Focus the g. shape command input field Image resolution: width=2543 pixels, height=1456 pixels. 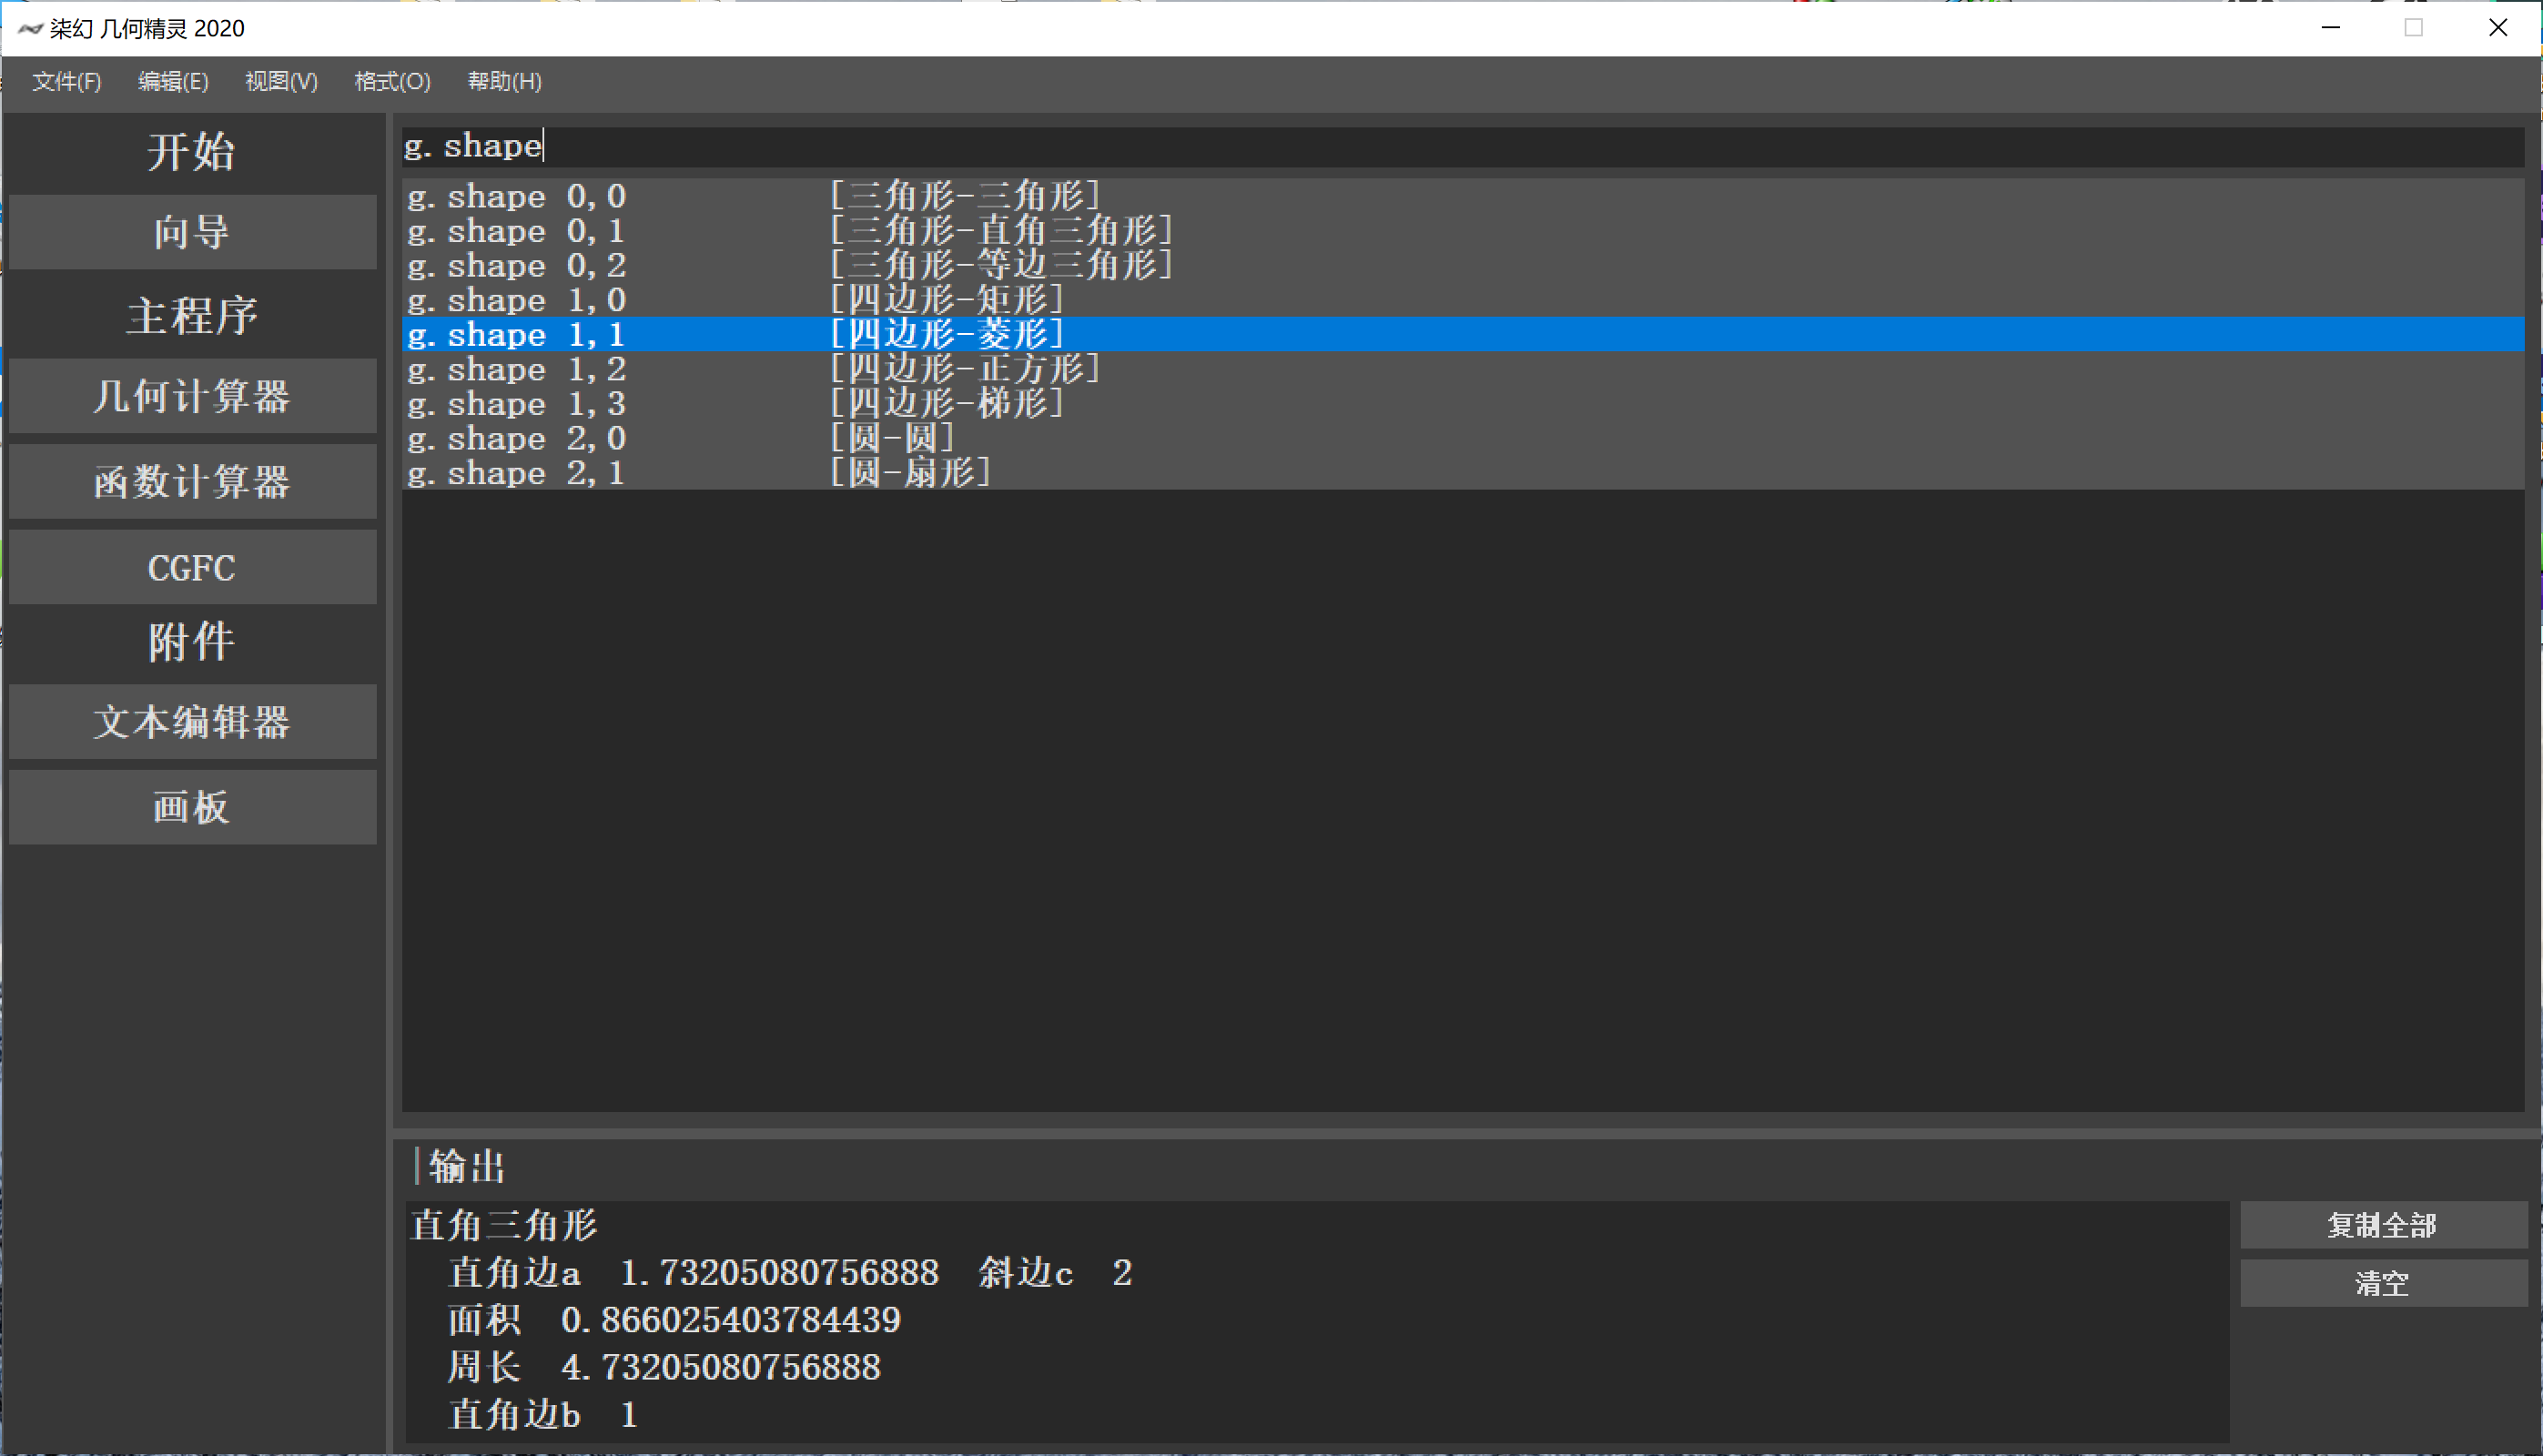click(x=1462, y=146)
